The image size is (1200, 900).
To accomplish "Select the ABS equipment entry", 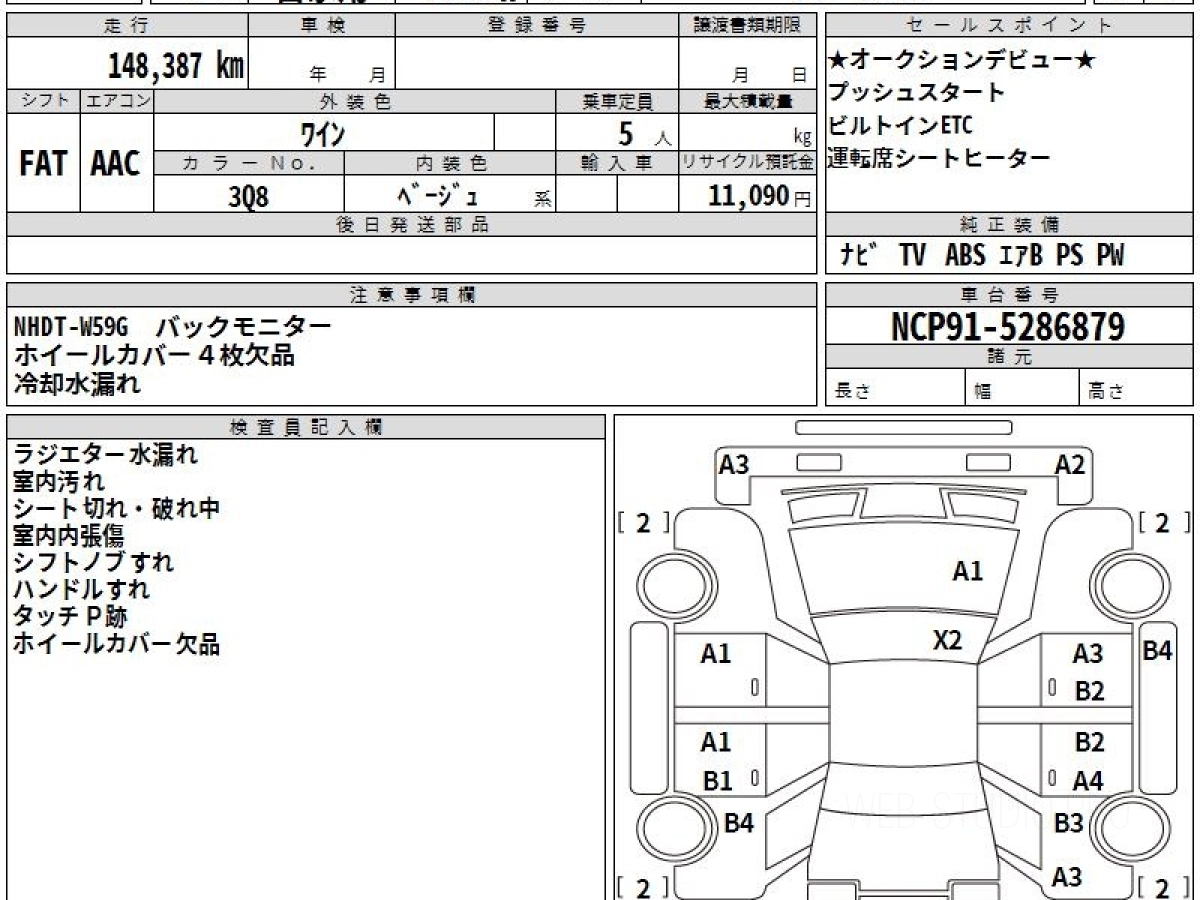I will pyautogui.click(x=965, y=256).
